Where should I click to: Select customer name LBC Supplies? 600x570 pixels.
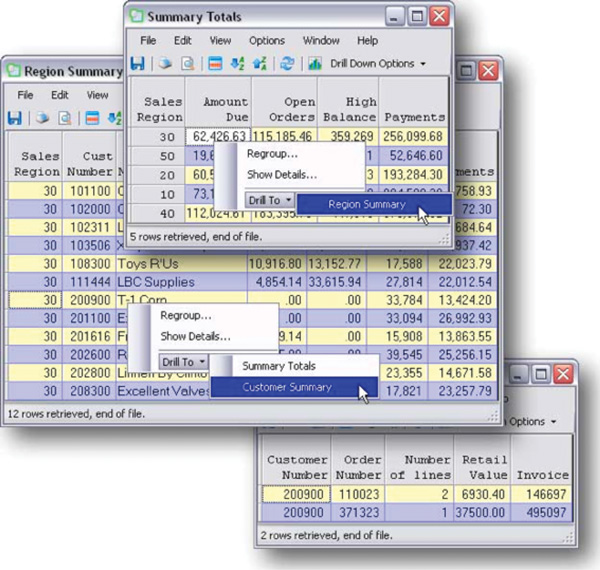click(x=181, y=282)
